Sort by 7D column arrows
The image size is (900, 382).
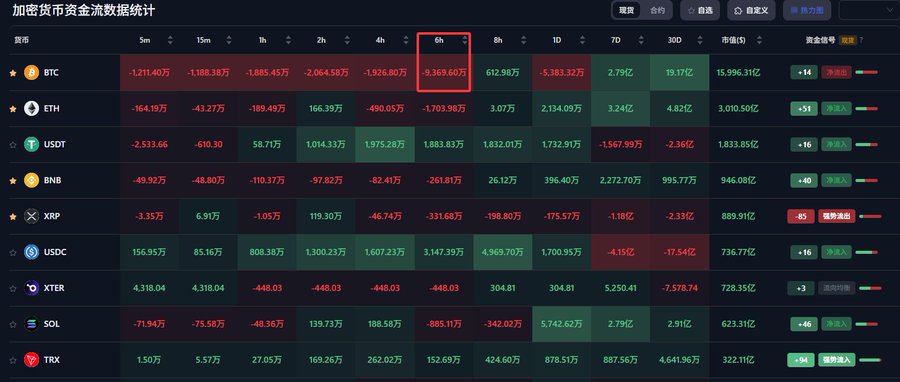tap(641, 40)
